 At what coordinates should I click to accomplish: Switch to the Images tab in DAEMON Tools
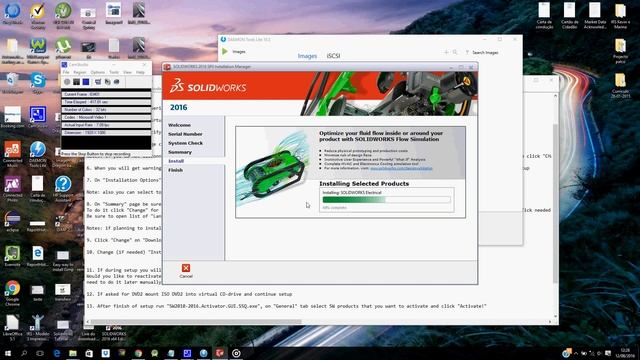coord(307,56)
